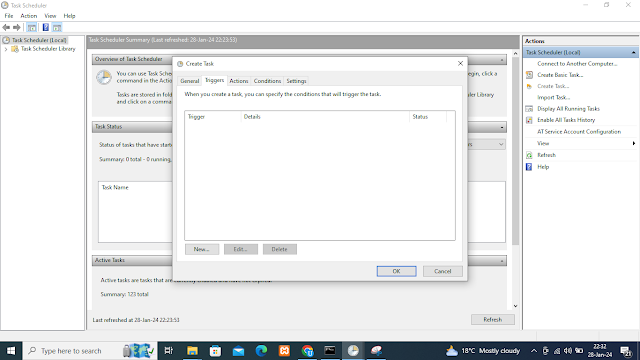
Task: Click summary scrollbar down arrow
Action: tap(516, 306)
